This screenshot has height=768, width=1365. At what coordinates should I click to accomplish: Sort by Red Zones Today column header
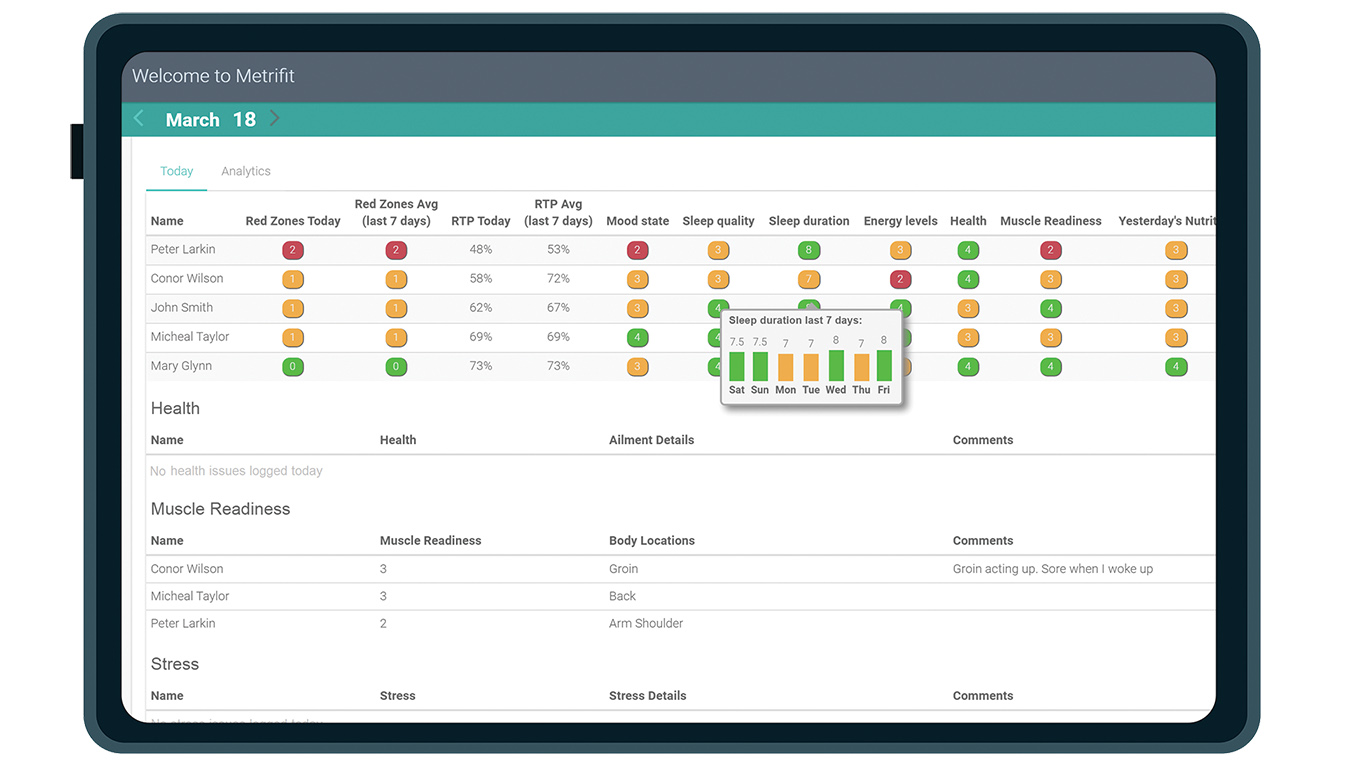click(x=293, y=221)
